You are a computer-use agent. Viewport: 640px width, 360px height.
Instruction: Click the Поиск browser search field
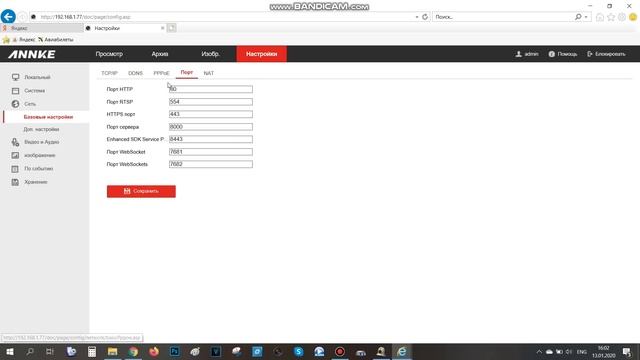(x=504, y=17)
